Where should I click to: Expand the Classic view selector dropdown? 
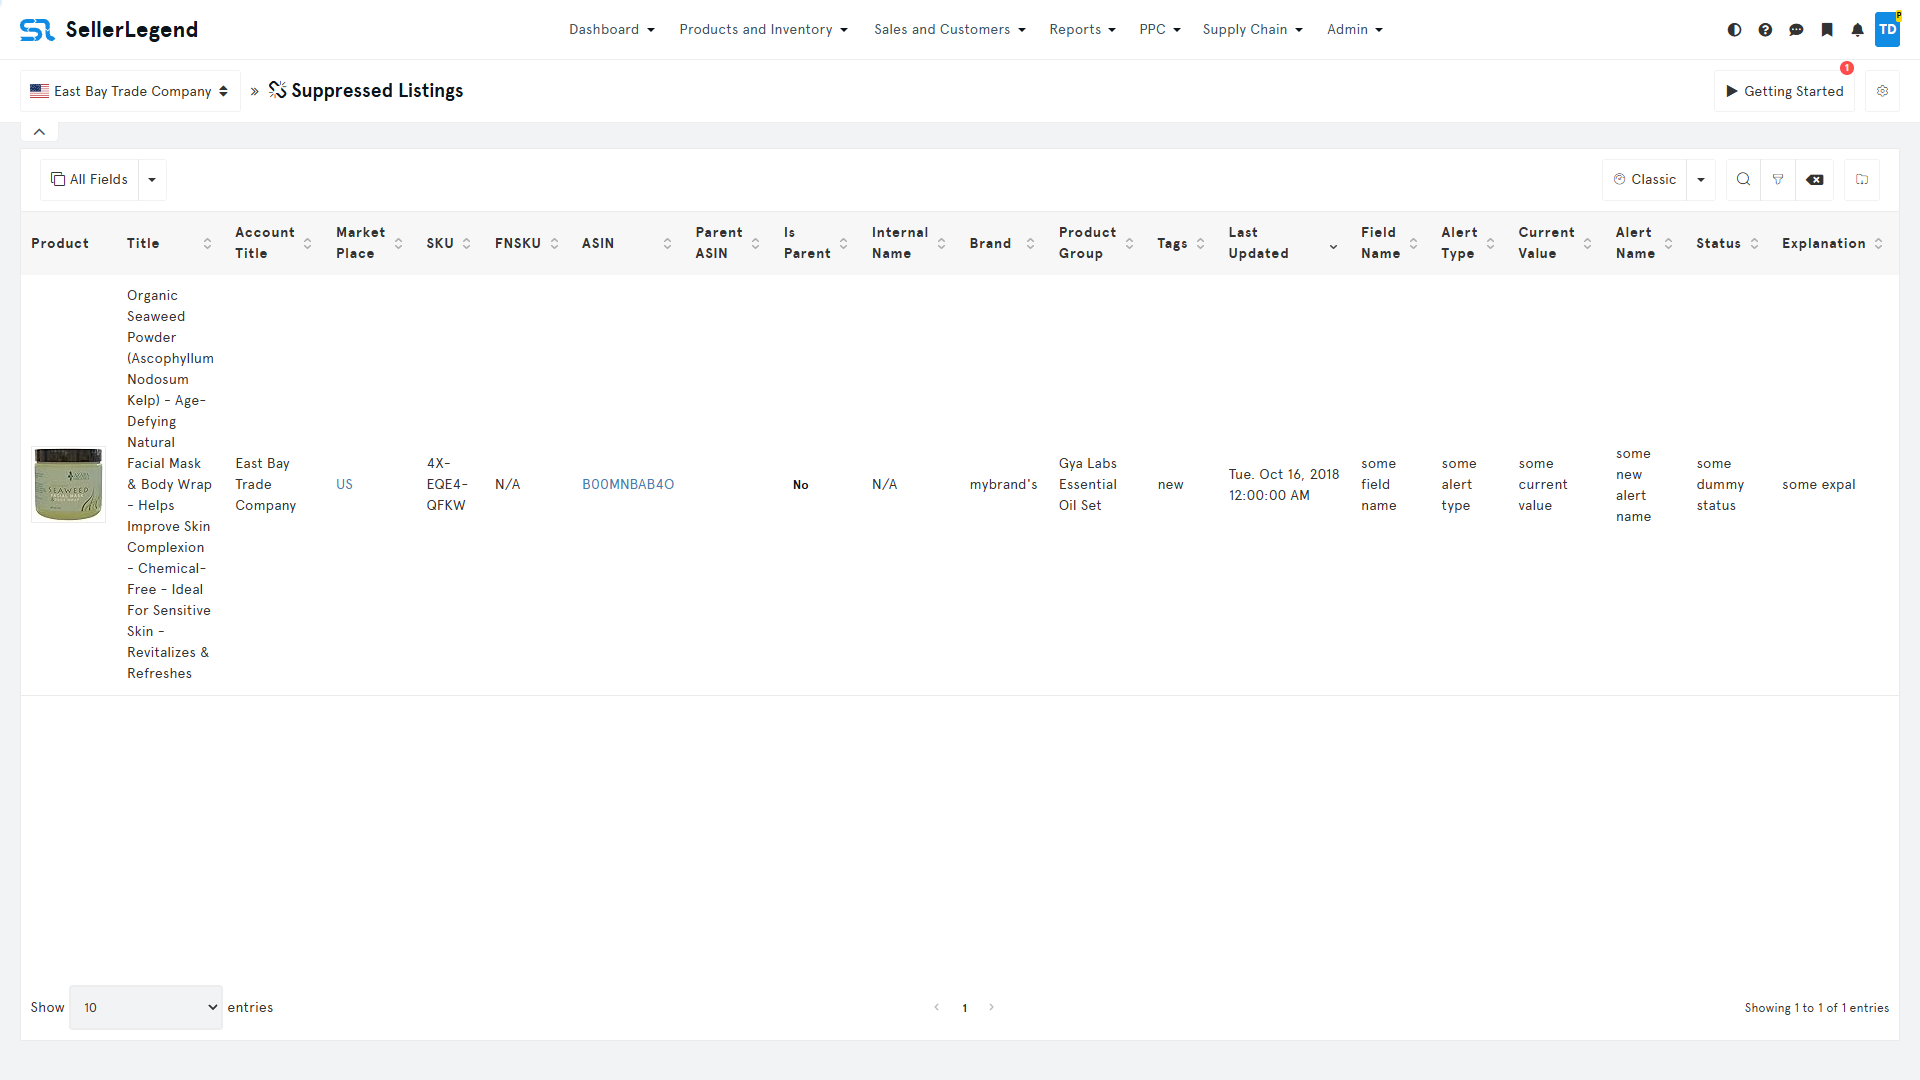(x=1700, y=179)
